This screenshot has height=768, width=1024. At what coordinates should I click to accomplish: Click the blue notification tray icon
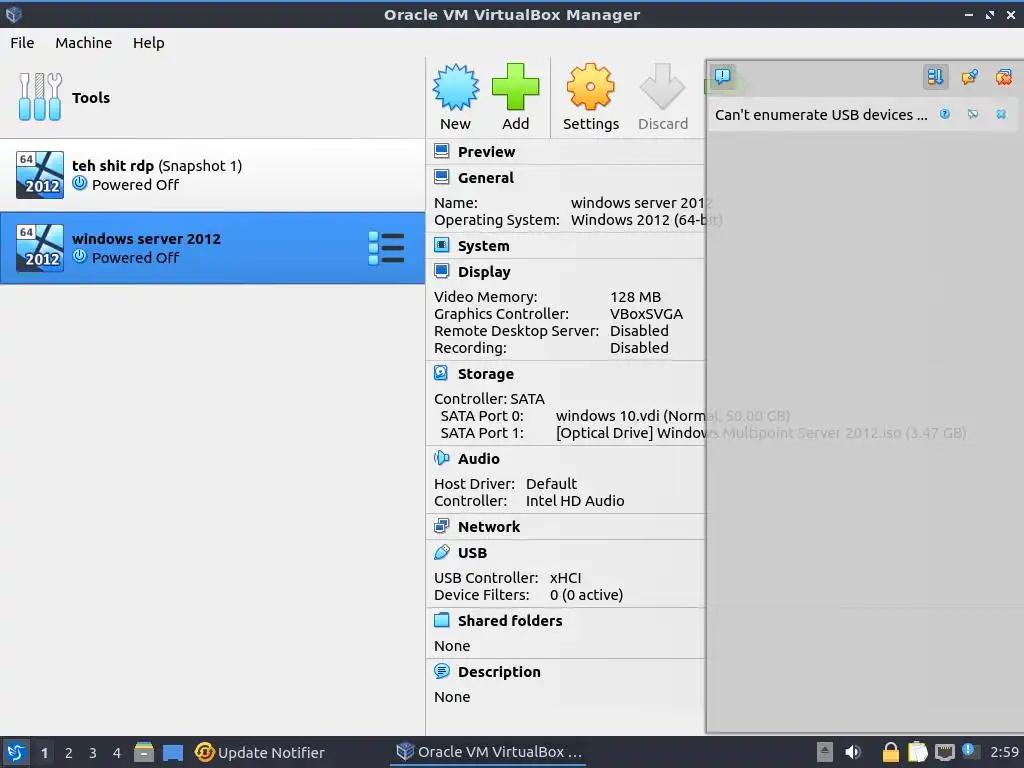(968, 750)
